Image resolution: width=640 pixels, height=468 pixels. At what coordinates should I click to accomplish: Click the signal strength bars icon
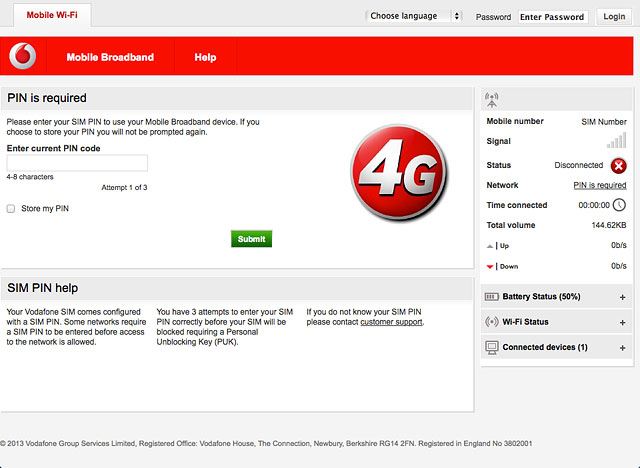tap(616, 140)
